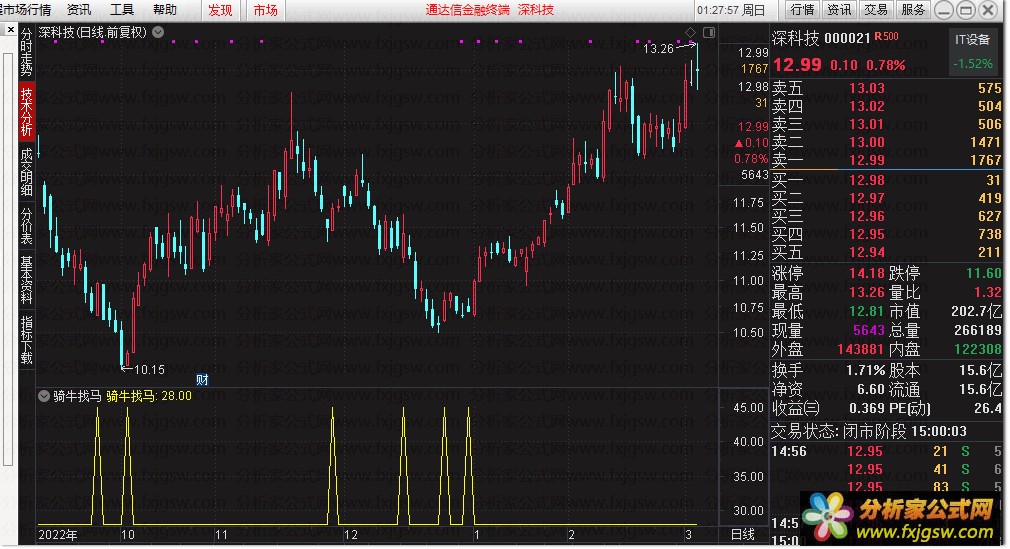
Task: Click the 交易状态 status line
Action: click(869, 431)
